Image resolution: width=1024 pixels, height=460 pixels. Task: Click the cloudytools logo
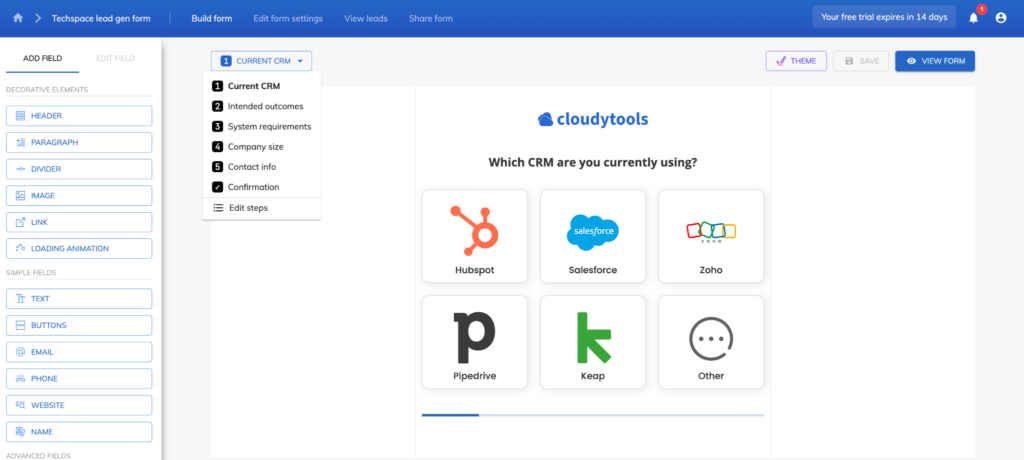pos(593,119)
